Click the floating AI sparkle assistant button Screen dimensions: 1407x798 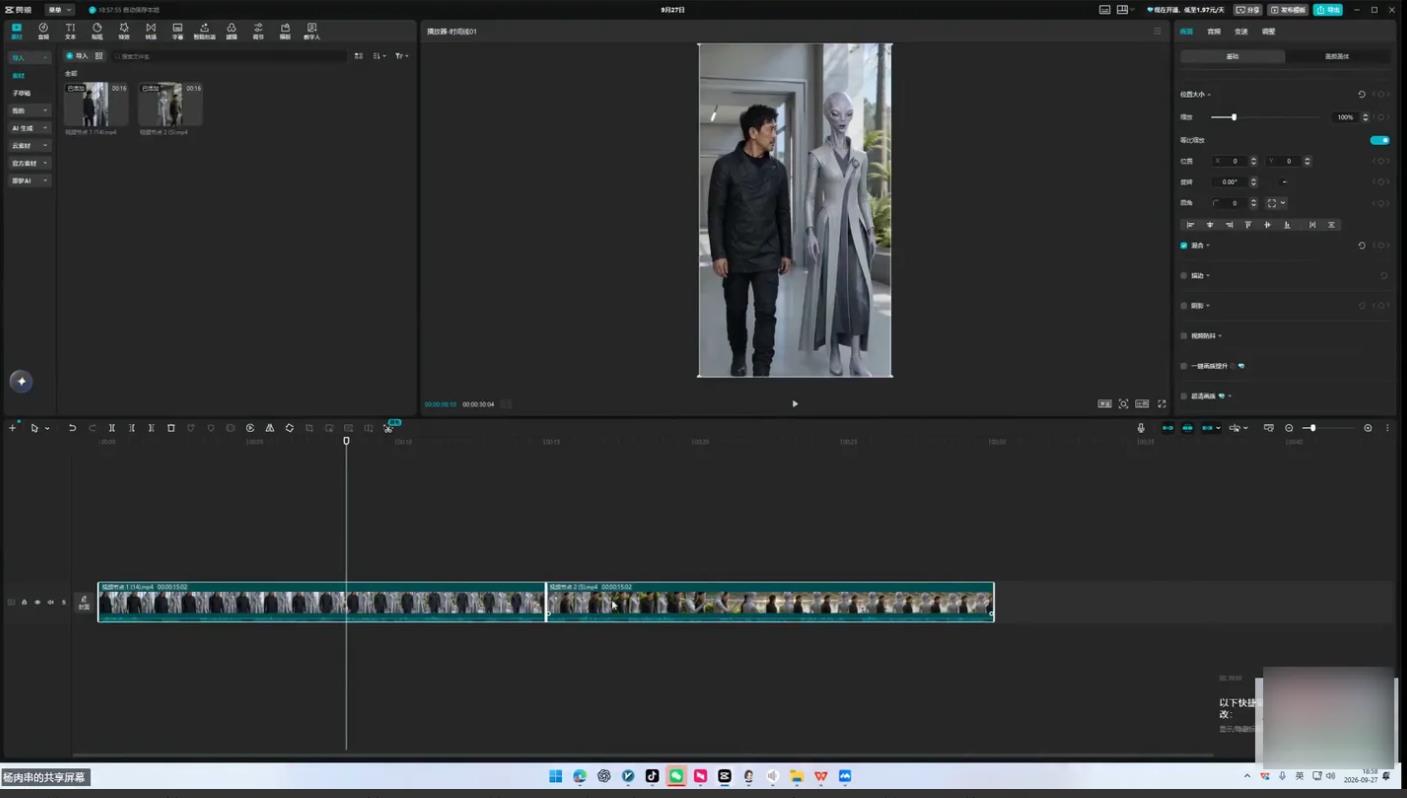[21, 381]
